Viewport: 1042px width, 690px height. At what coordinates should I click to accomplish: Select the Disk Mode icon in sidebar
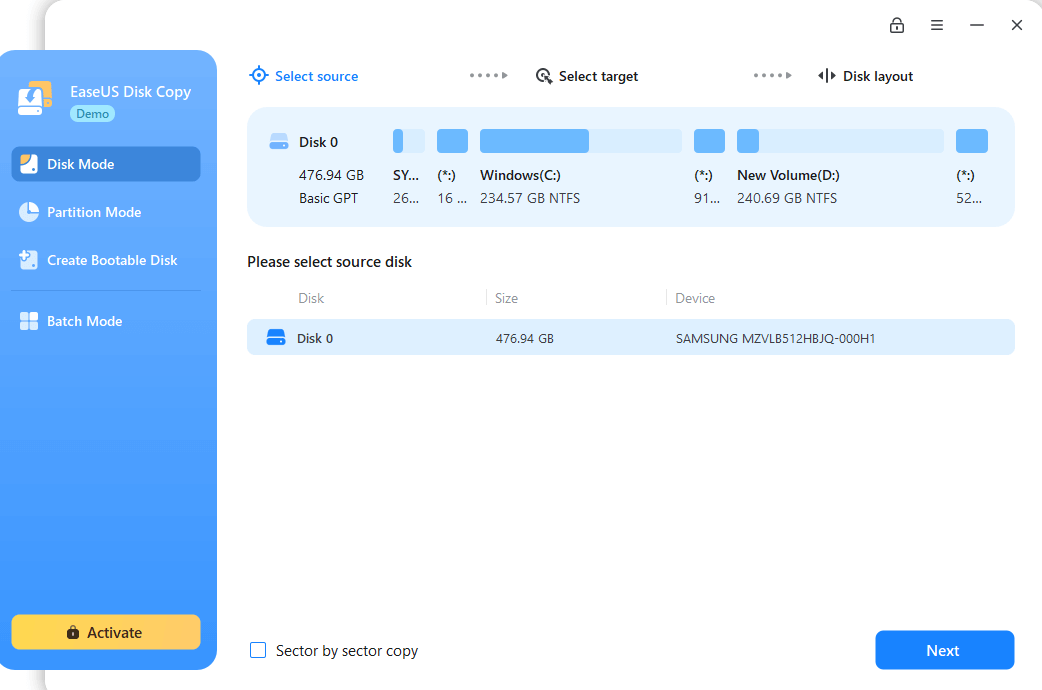[28, 163]
